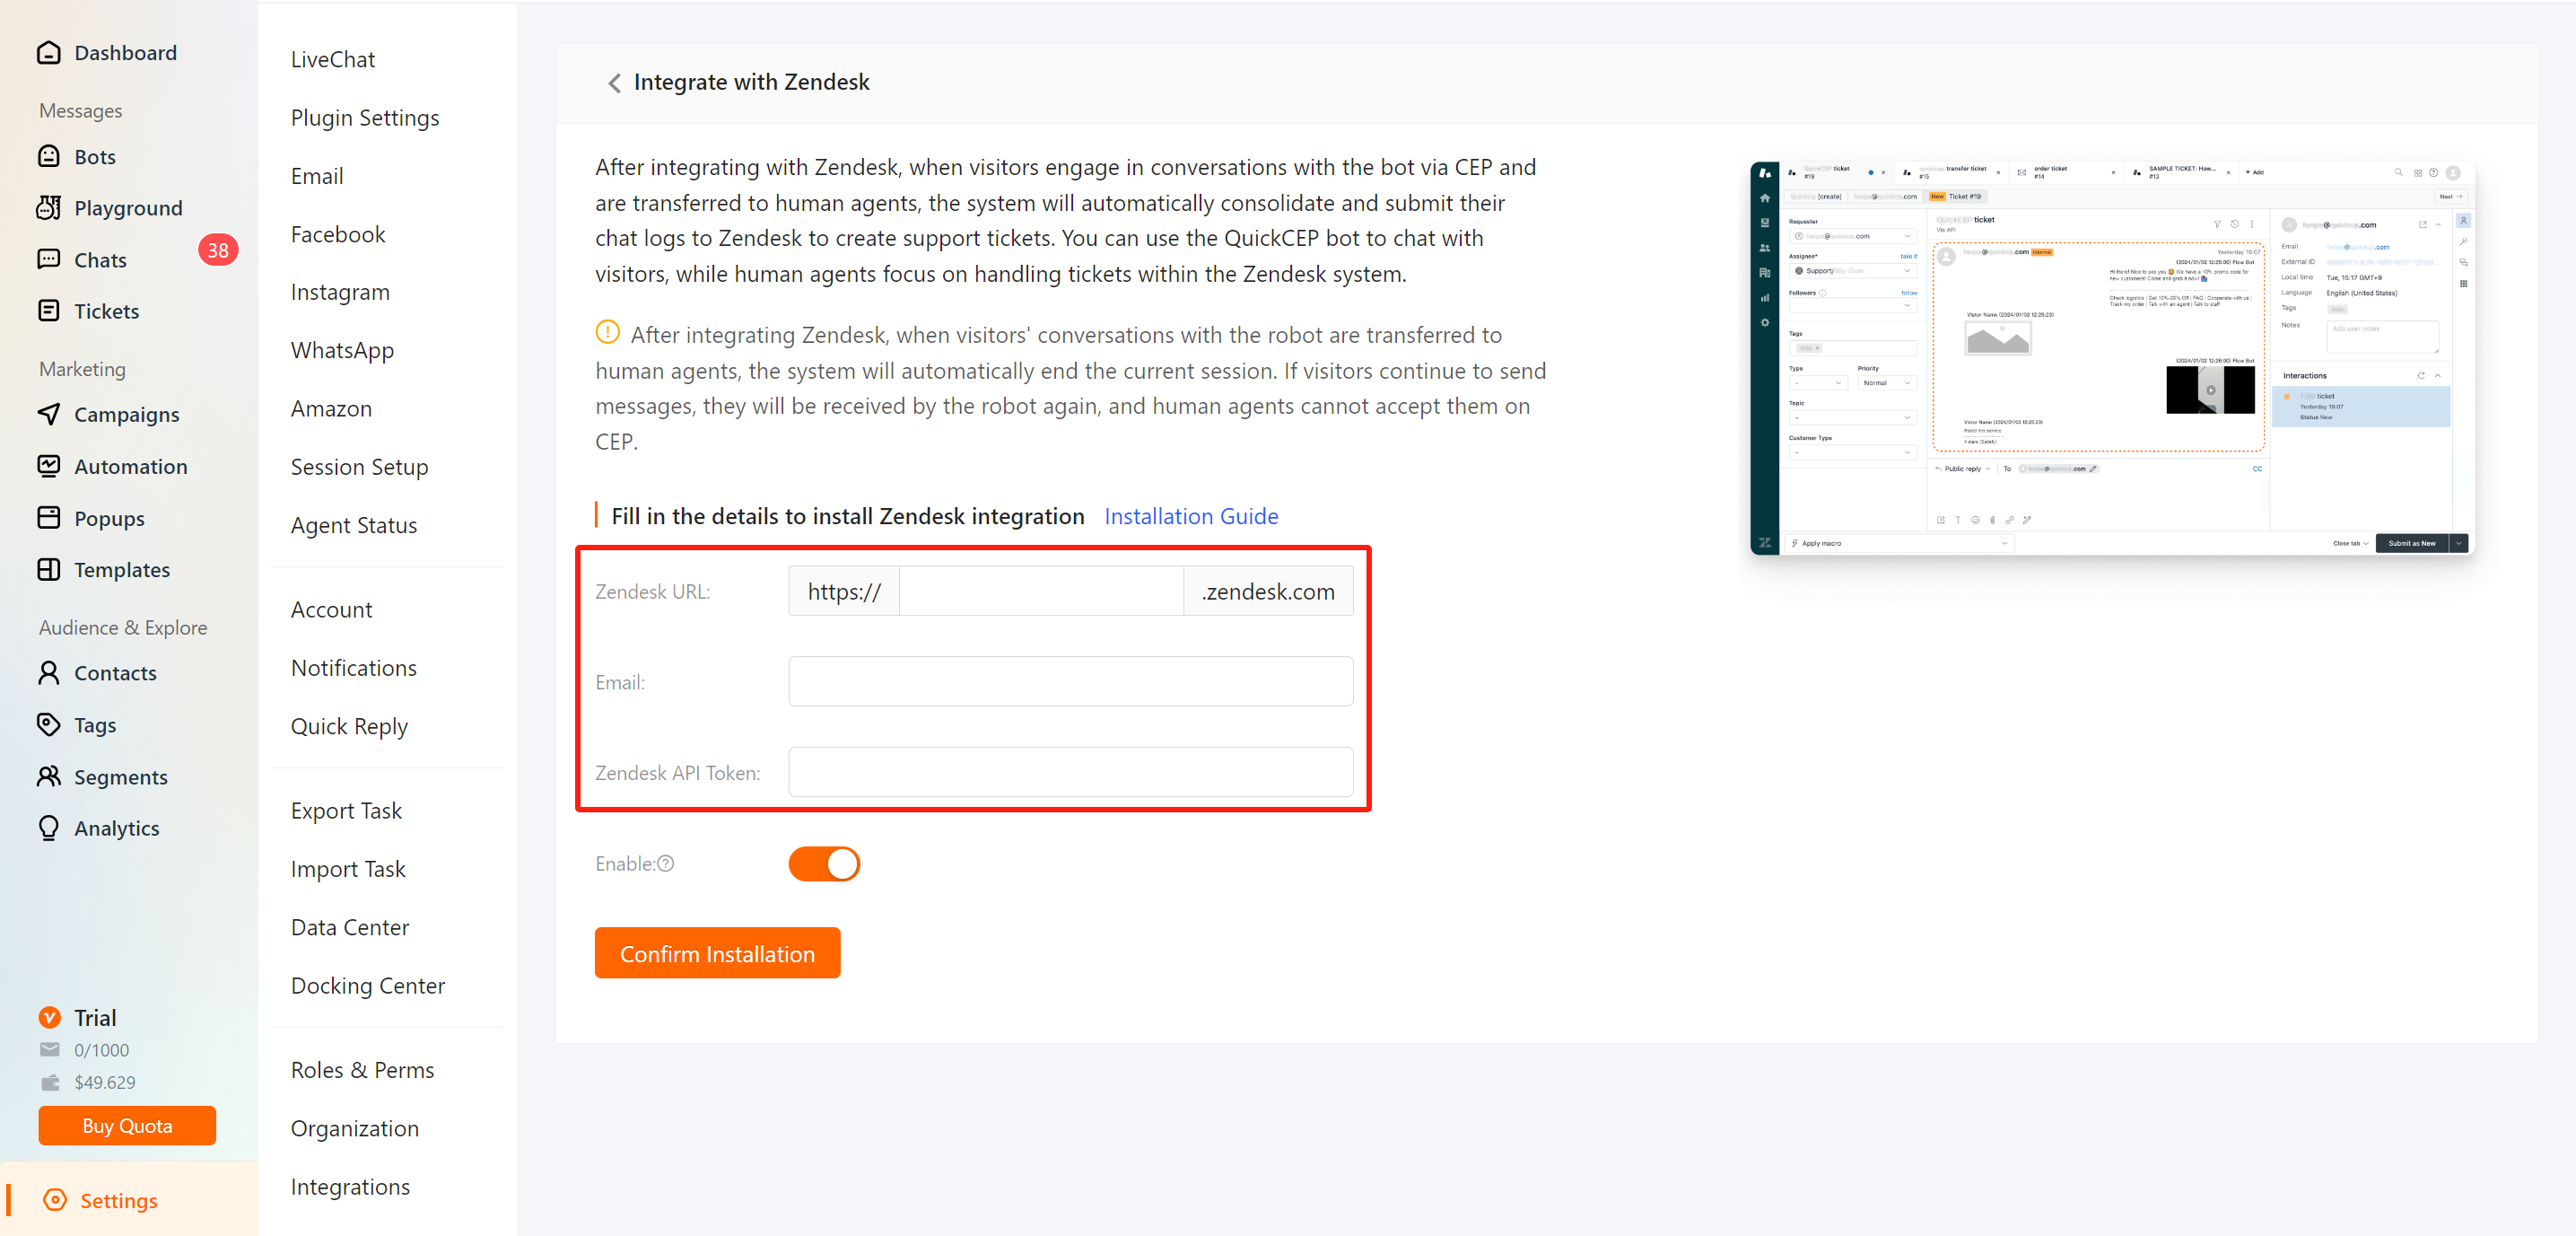Image resolution: width=2576 pixels, height=1236 pixels.
Task: Open Plugin Settings
Action: pyautogui.click(x=365, y=118)
